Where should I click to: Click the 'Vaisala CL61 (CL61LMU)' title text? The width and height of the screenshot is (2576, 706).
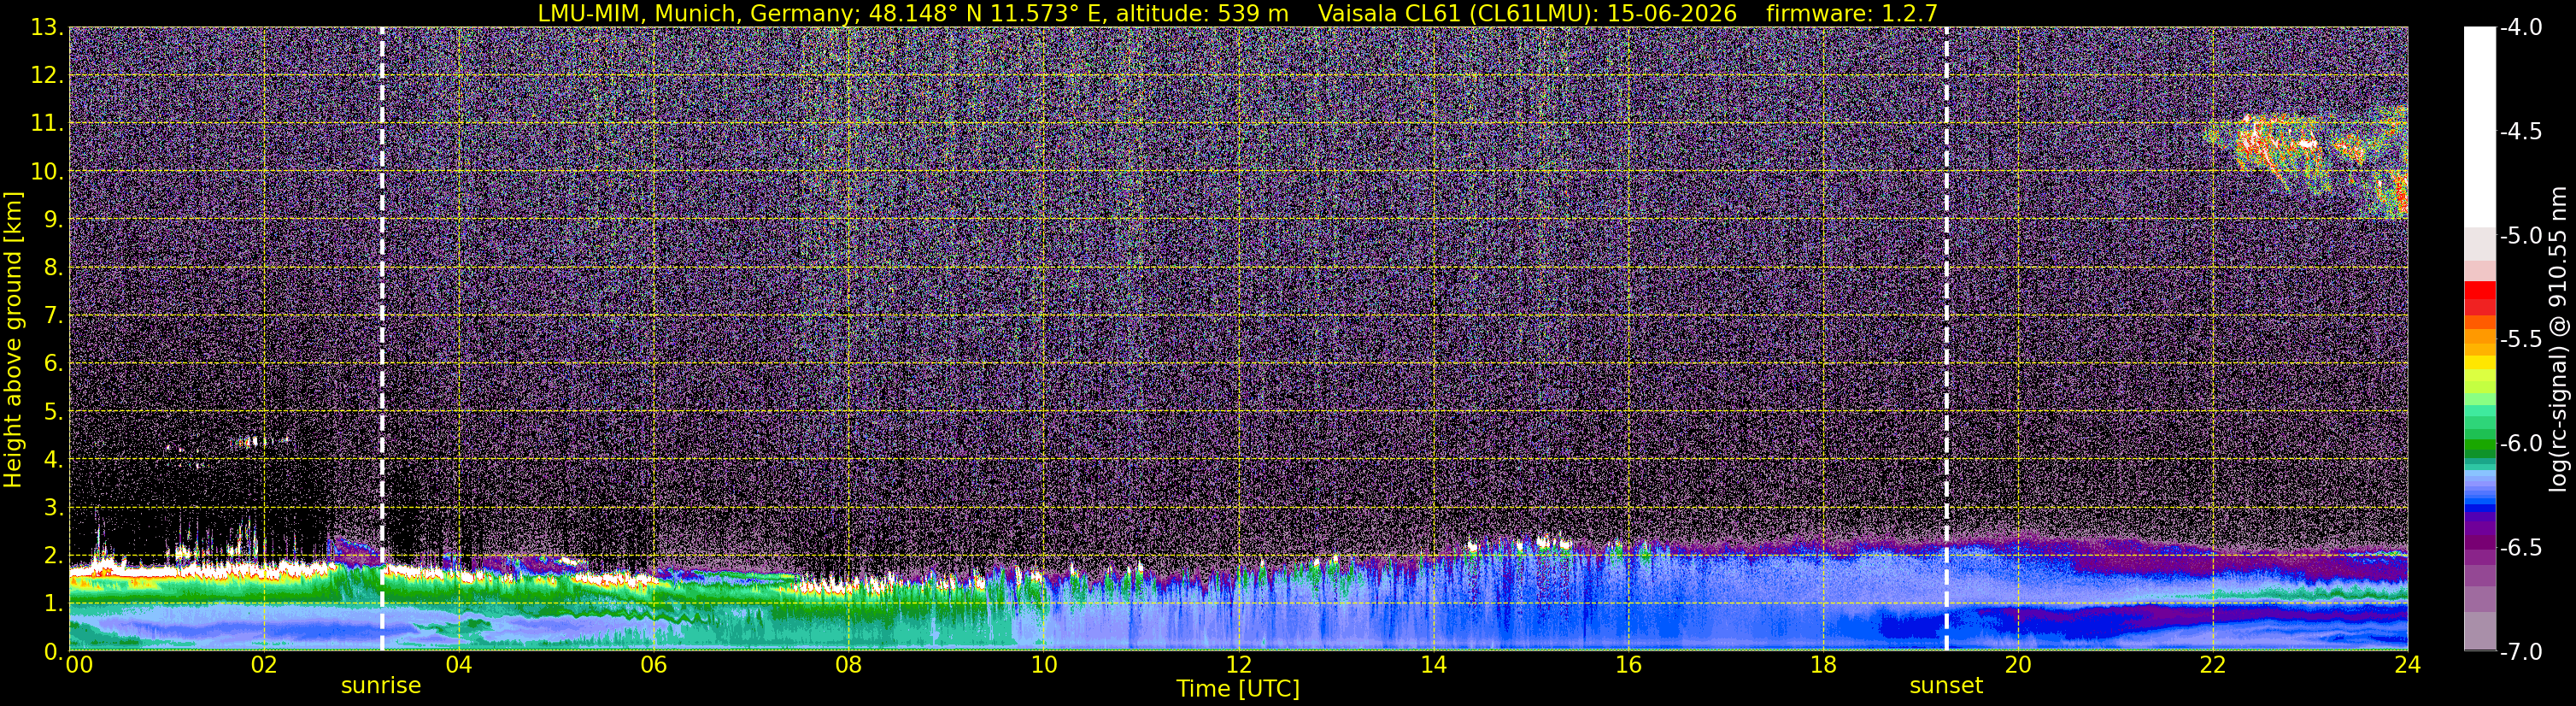click(x=1456, y=13)
